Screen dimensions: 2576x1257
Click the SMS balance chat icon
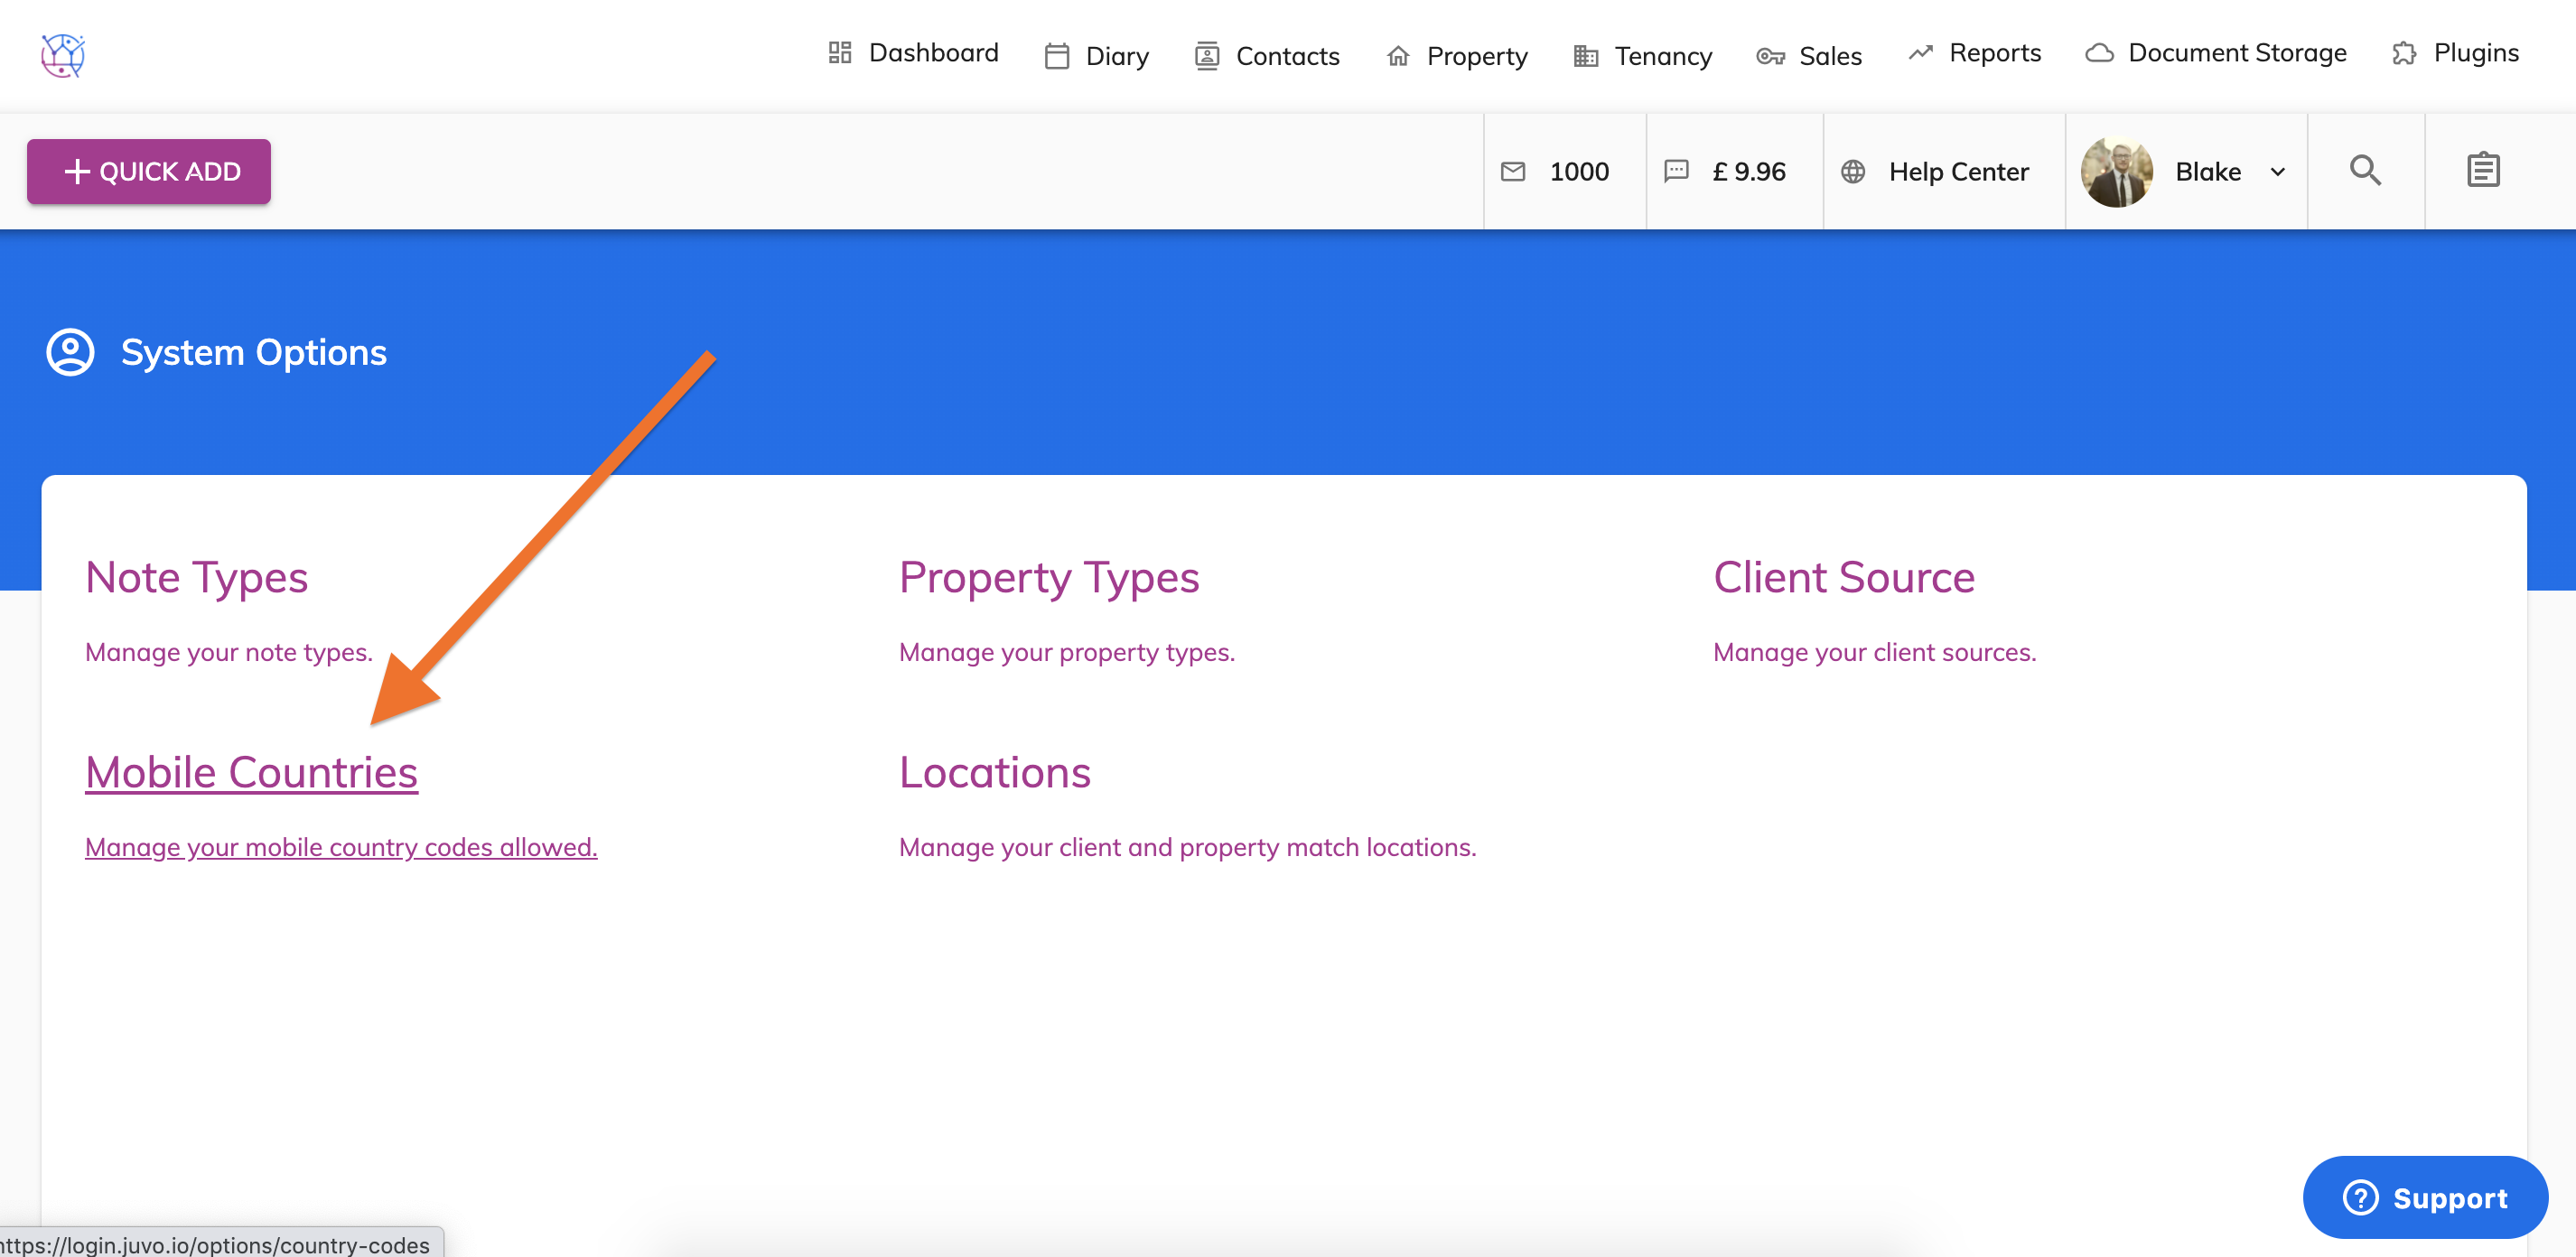click(1676, 172)
